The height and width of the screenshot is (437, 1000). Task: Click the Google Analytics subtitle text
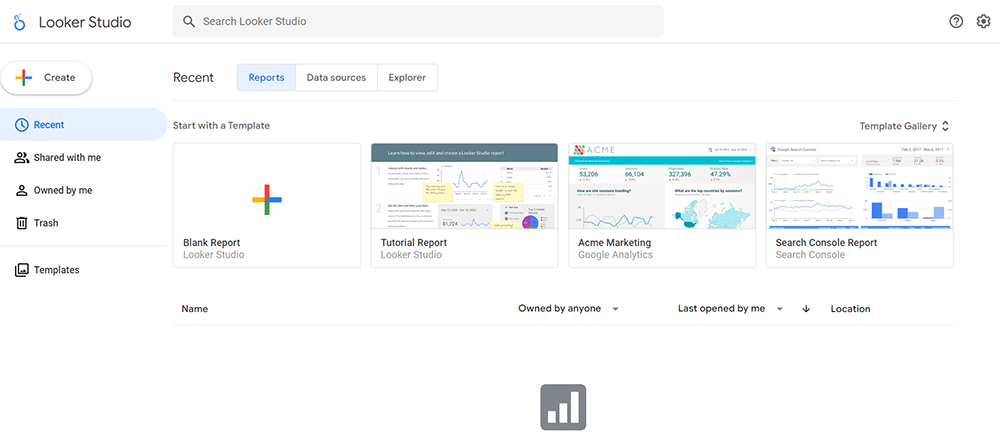[x=615, y=255]
